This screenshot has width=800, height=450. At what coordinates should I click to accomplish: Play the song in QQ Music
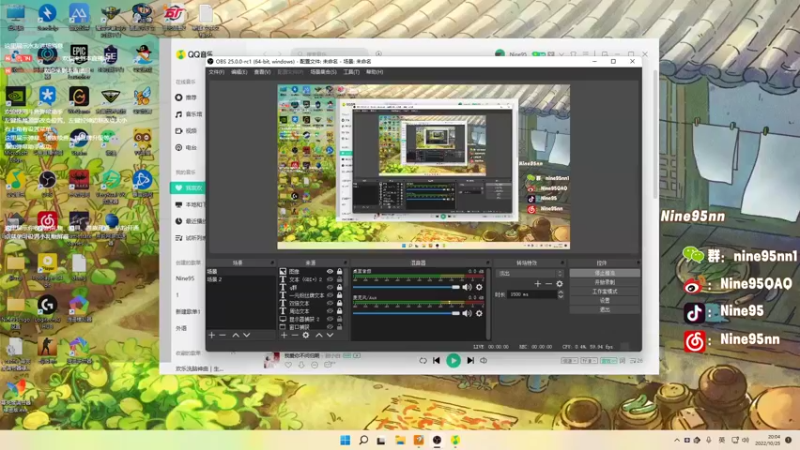(453, 361)
